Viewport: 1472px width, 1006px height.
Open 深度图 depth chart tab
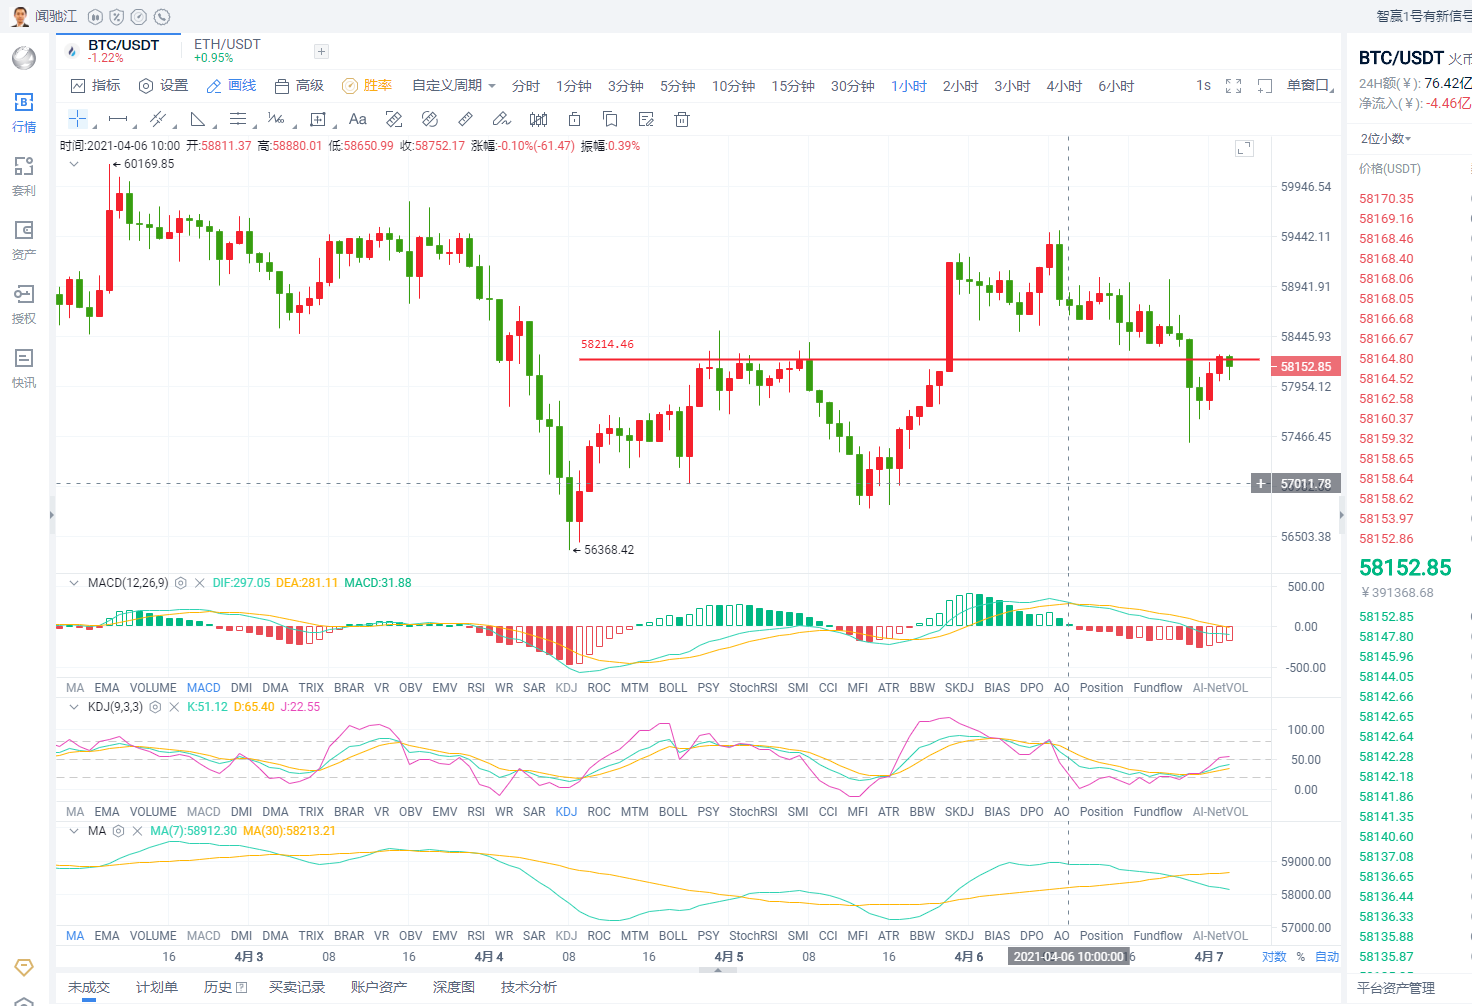454,987
